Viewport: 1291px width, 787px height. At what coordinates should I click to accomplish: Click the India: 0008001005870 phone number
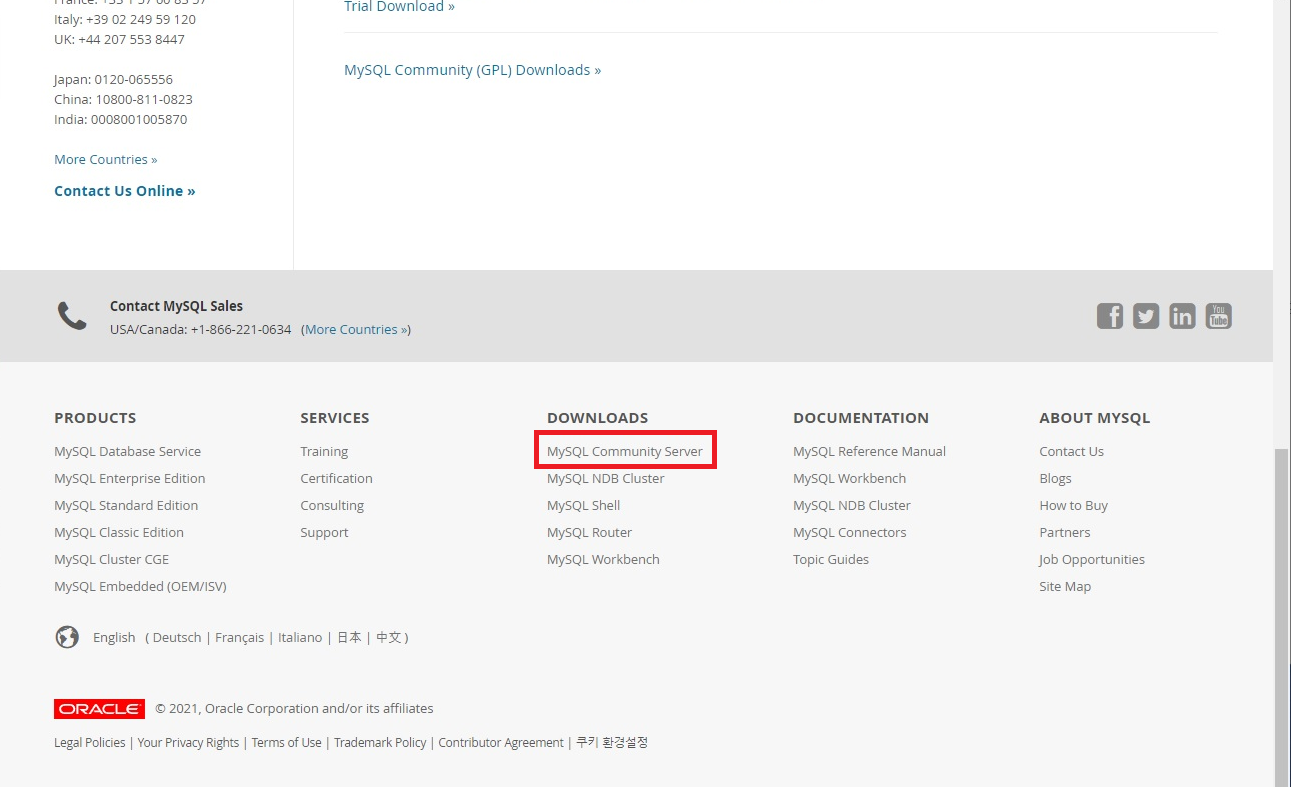(x=120, y=120)
